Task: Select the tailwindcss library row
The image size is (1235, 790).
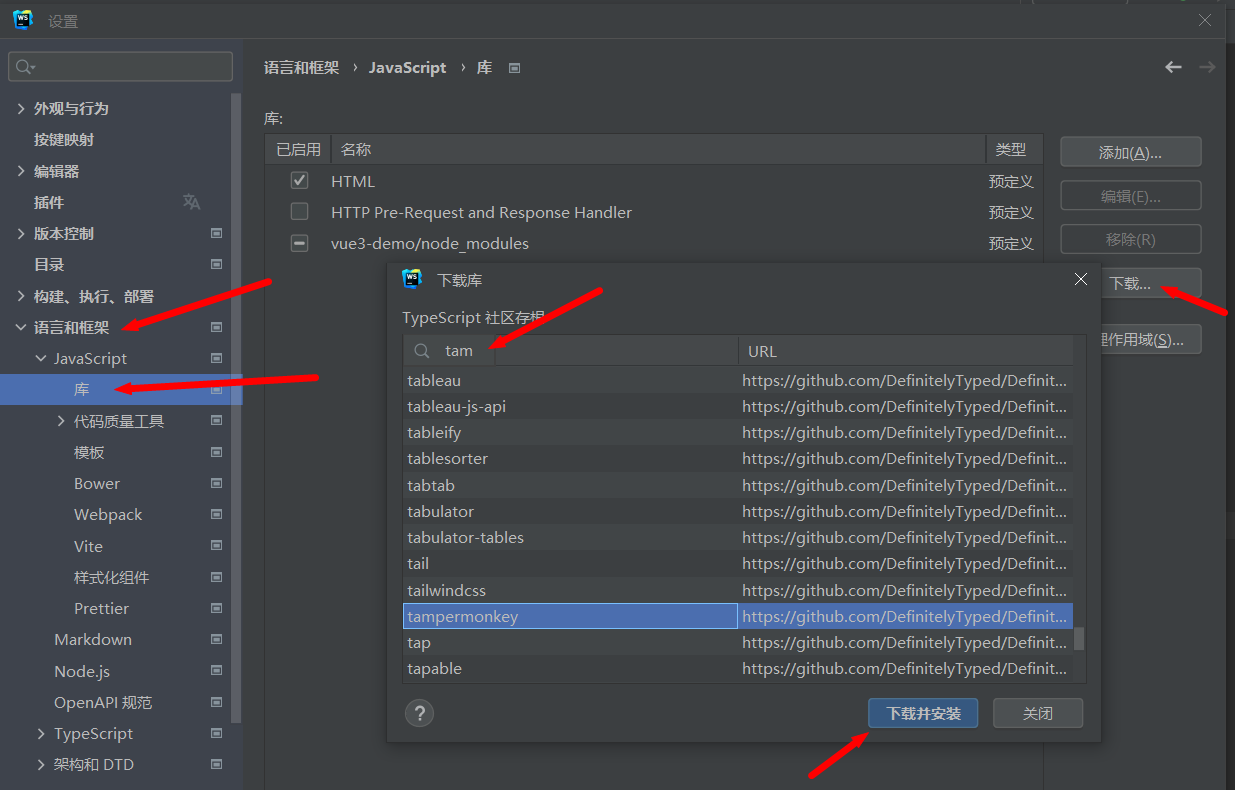Action: (x=738, y=590)
